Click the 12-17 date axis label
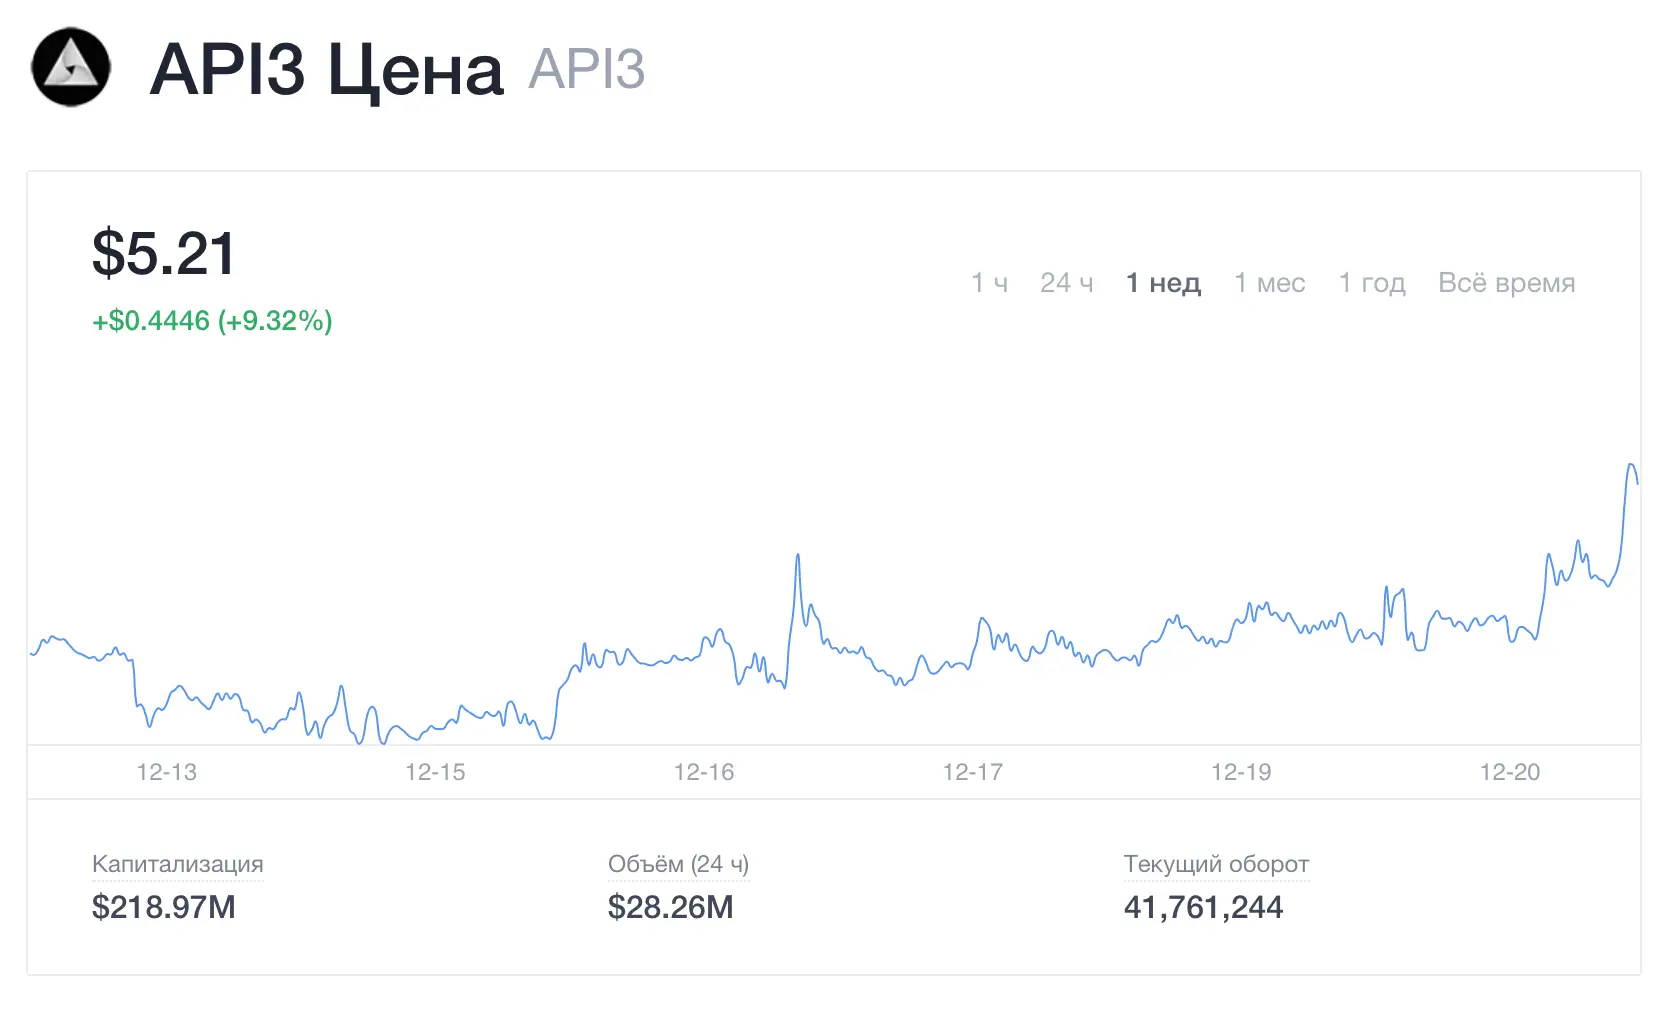Image resolution: width=1666 pixels, height=1032 pixels. (x=972, y=772)
